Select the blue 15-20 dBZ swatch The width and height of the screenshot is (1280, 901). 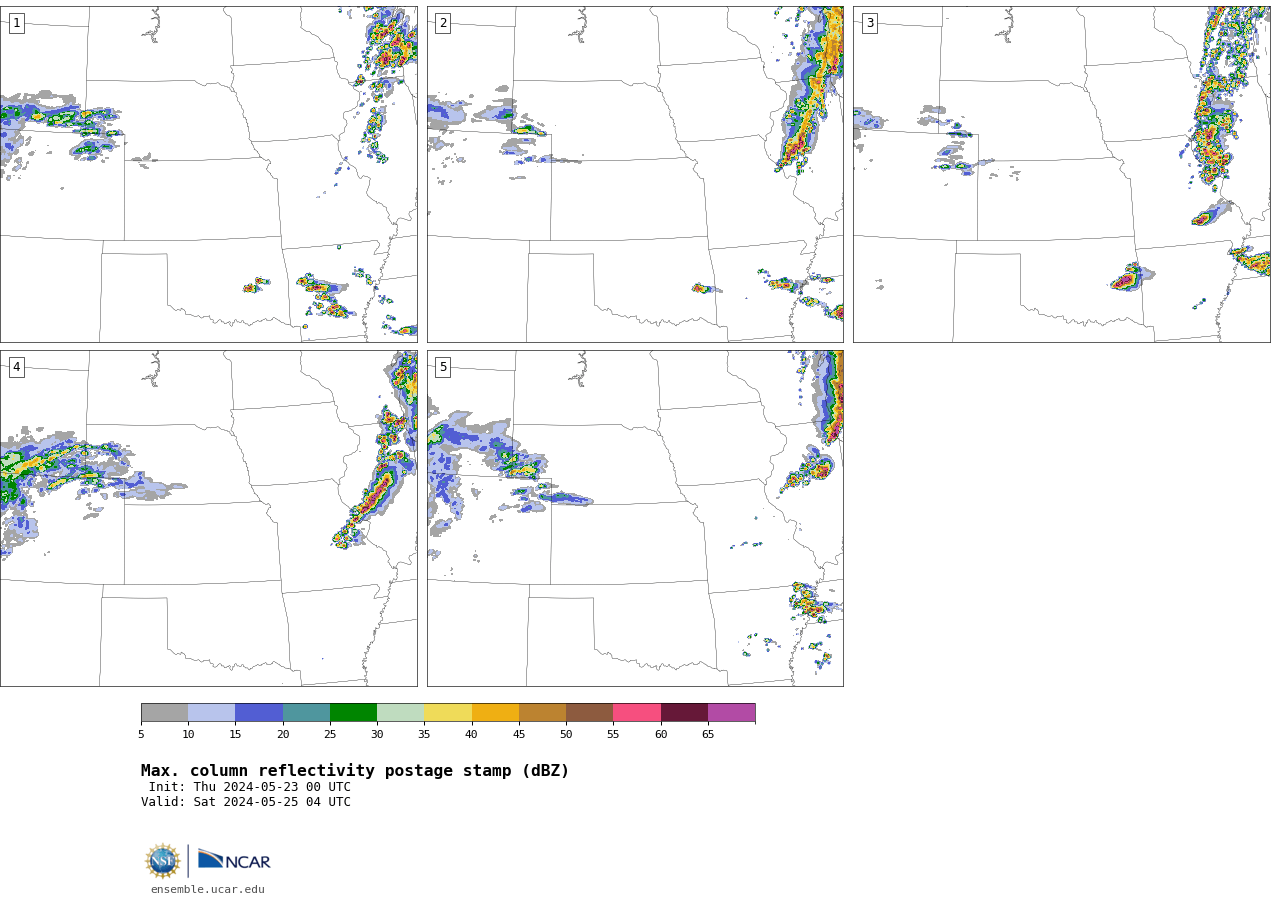[x=259, y=712]
